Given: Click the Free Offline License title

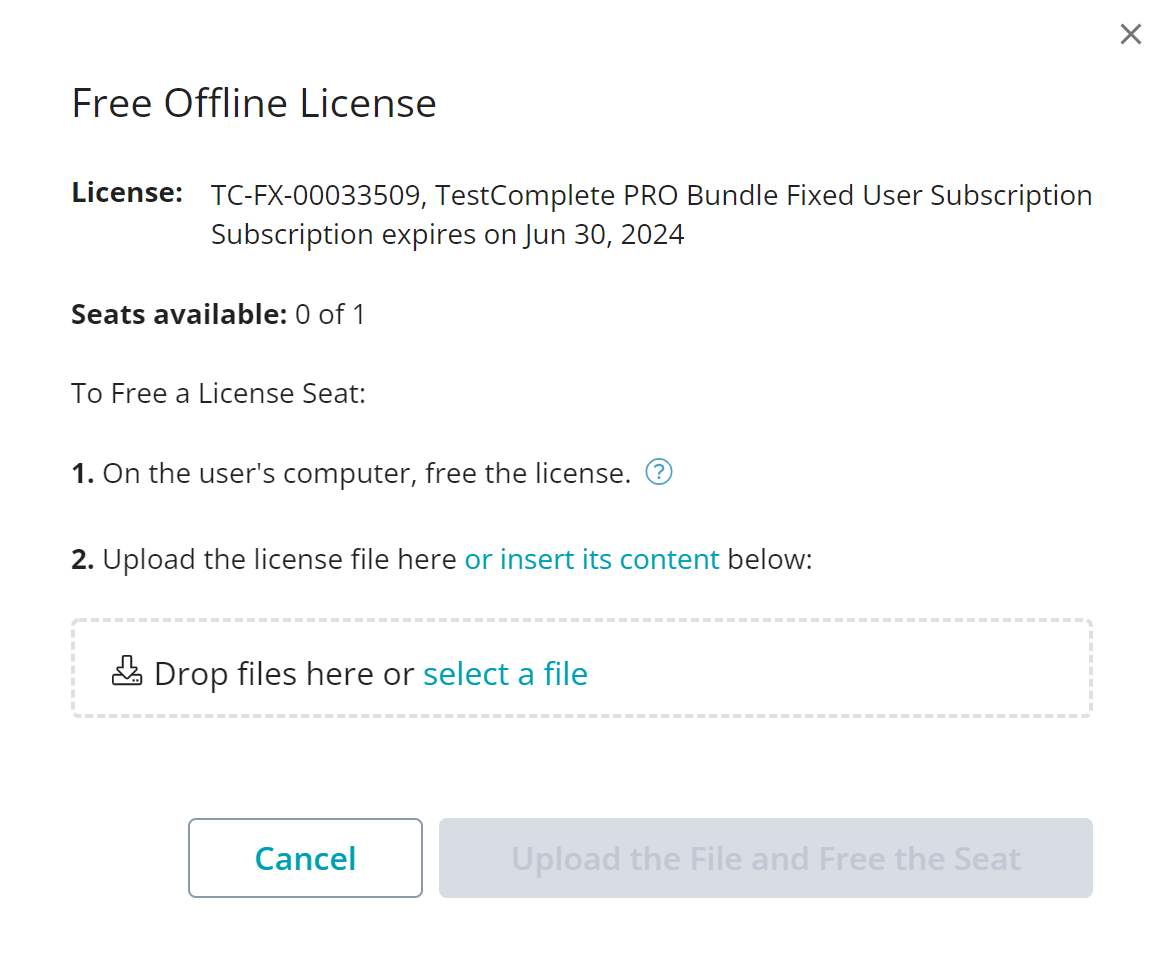Looking at the screenshot, I should coord(253,102).
